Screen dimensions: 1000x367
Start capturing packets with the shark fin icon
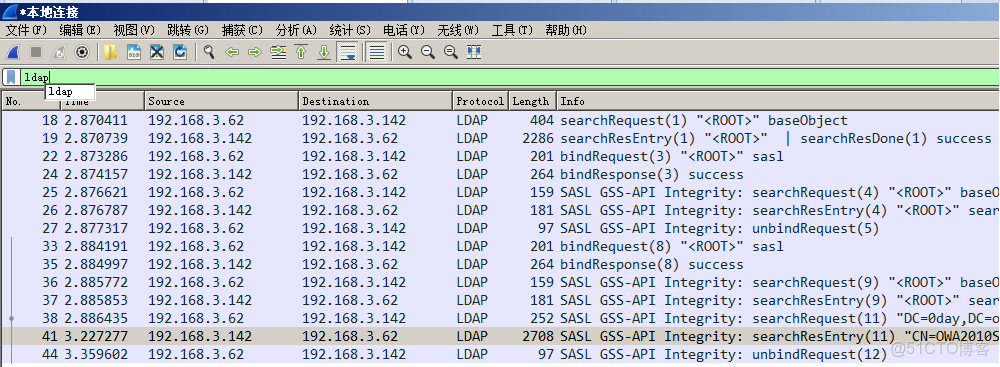pos(13,52)
